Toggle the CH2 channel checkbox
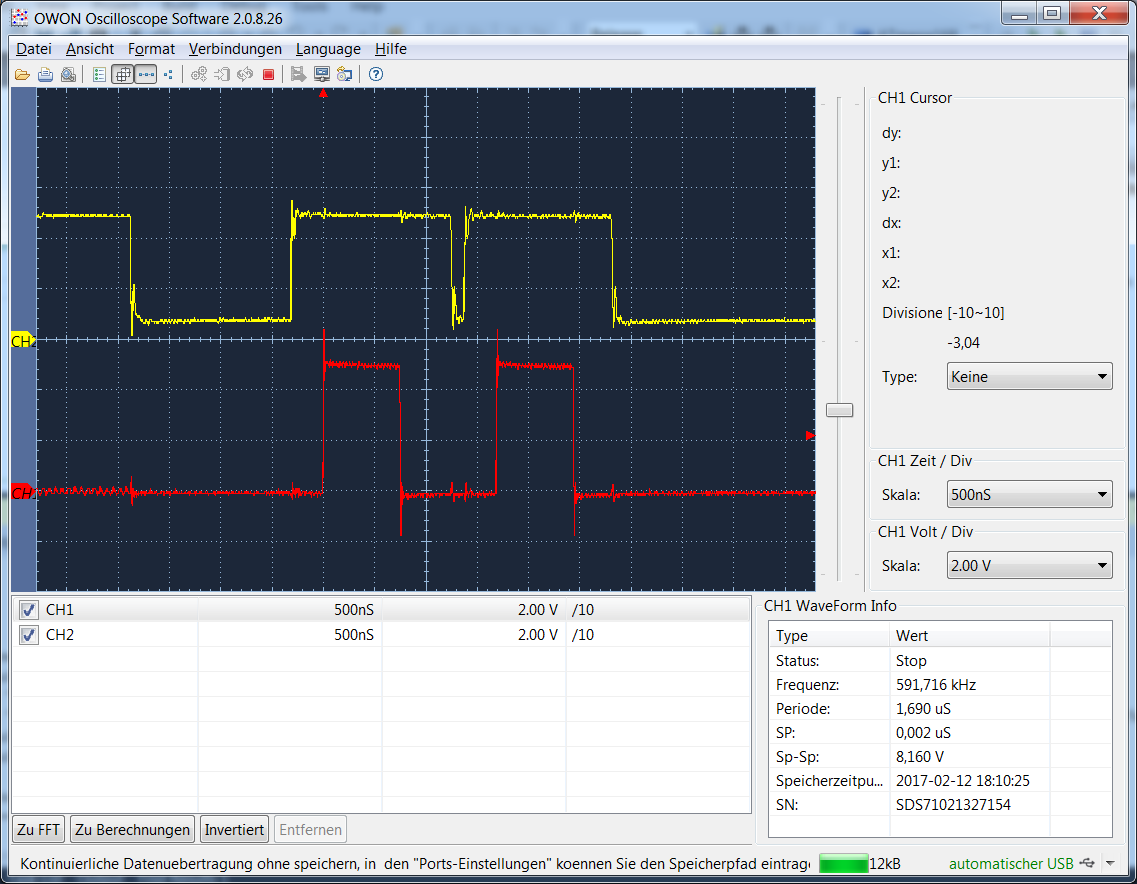This screenshot has width=1137, height=884. (x=28, y=635)
